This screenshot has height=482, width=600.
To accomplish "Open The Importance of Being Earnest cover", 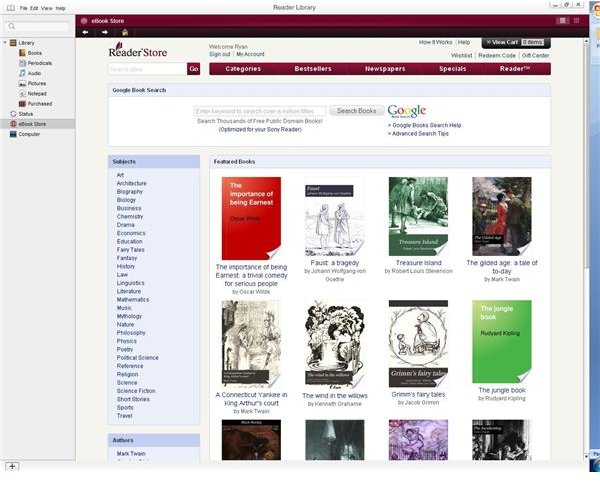I will click(251, 218).
